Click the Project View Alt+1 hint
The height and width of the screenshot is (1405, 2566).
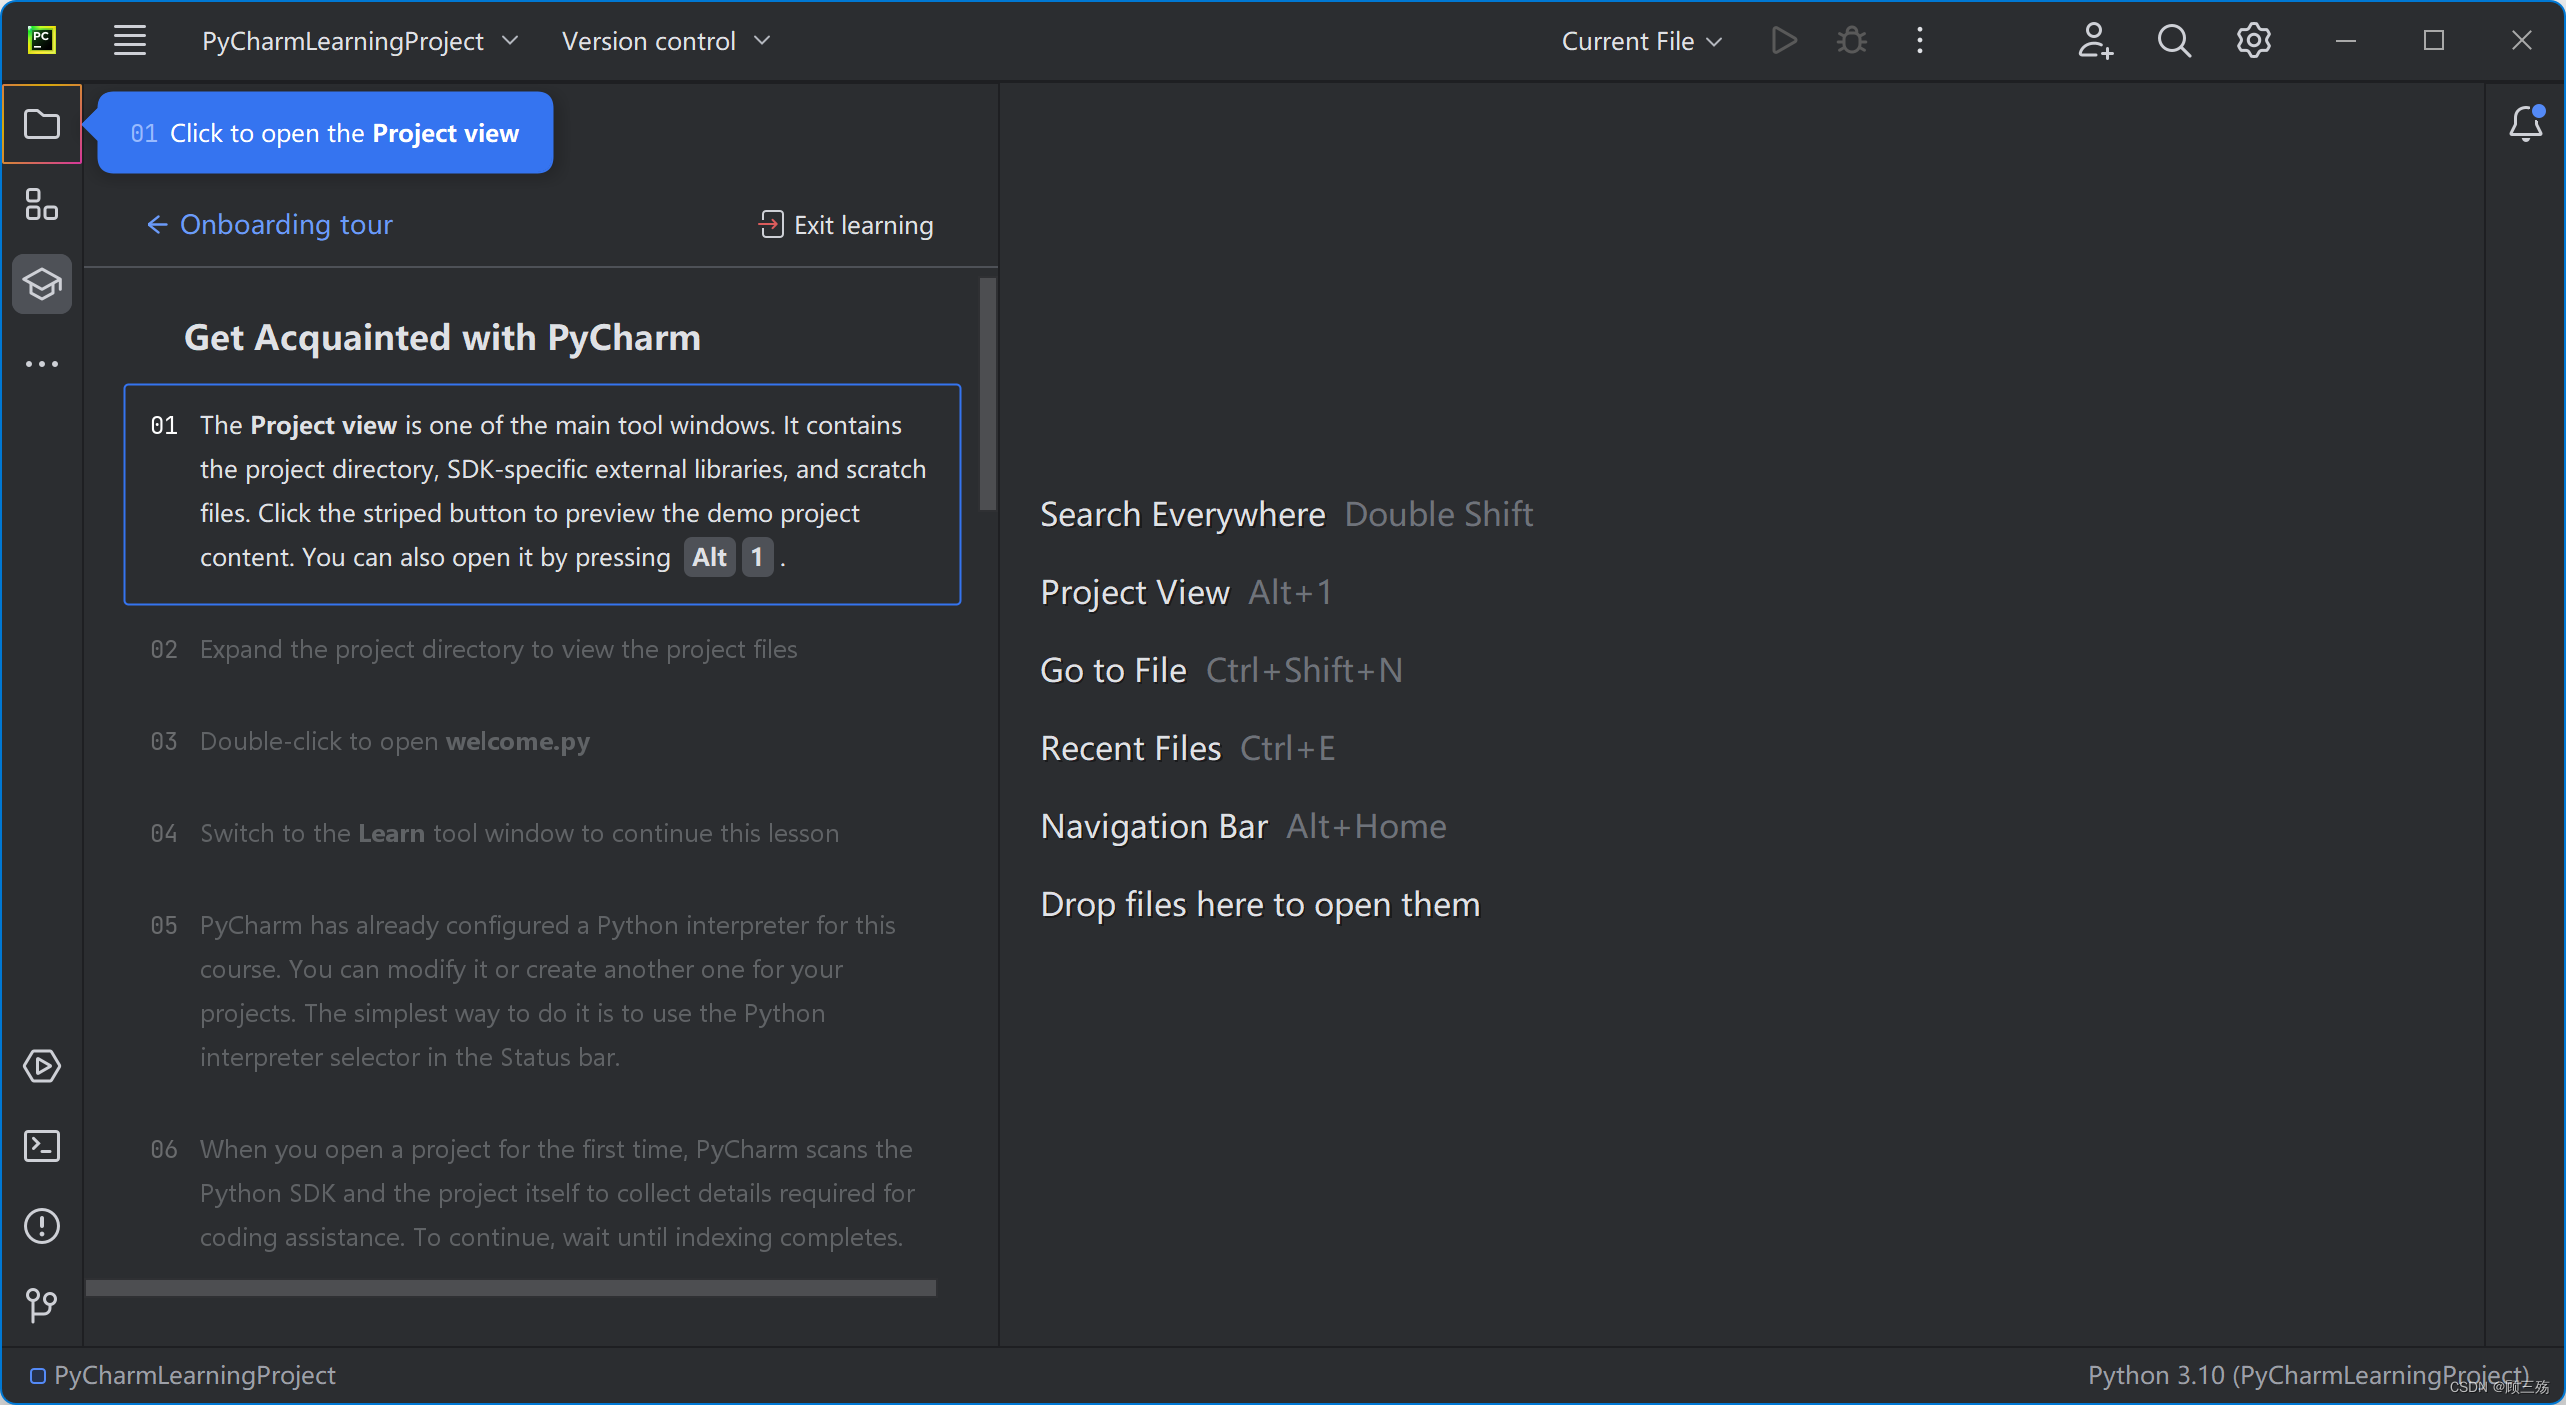click(x=1186, y=592)
